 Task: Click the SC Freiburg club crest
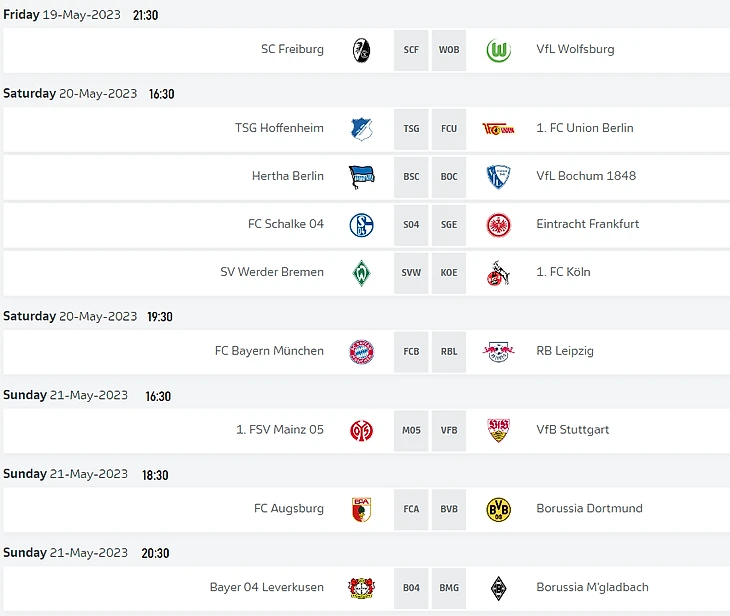(x=361, y=50)
